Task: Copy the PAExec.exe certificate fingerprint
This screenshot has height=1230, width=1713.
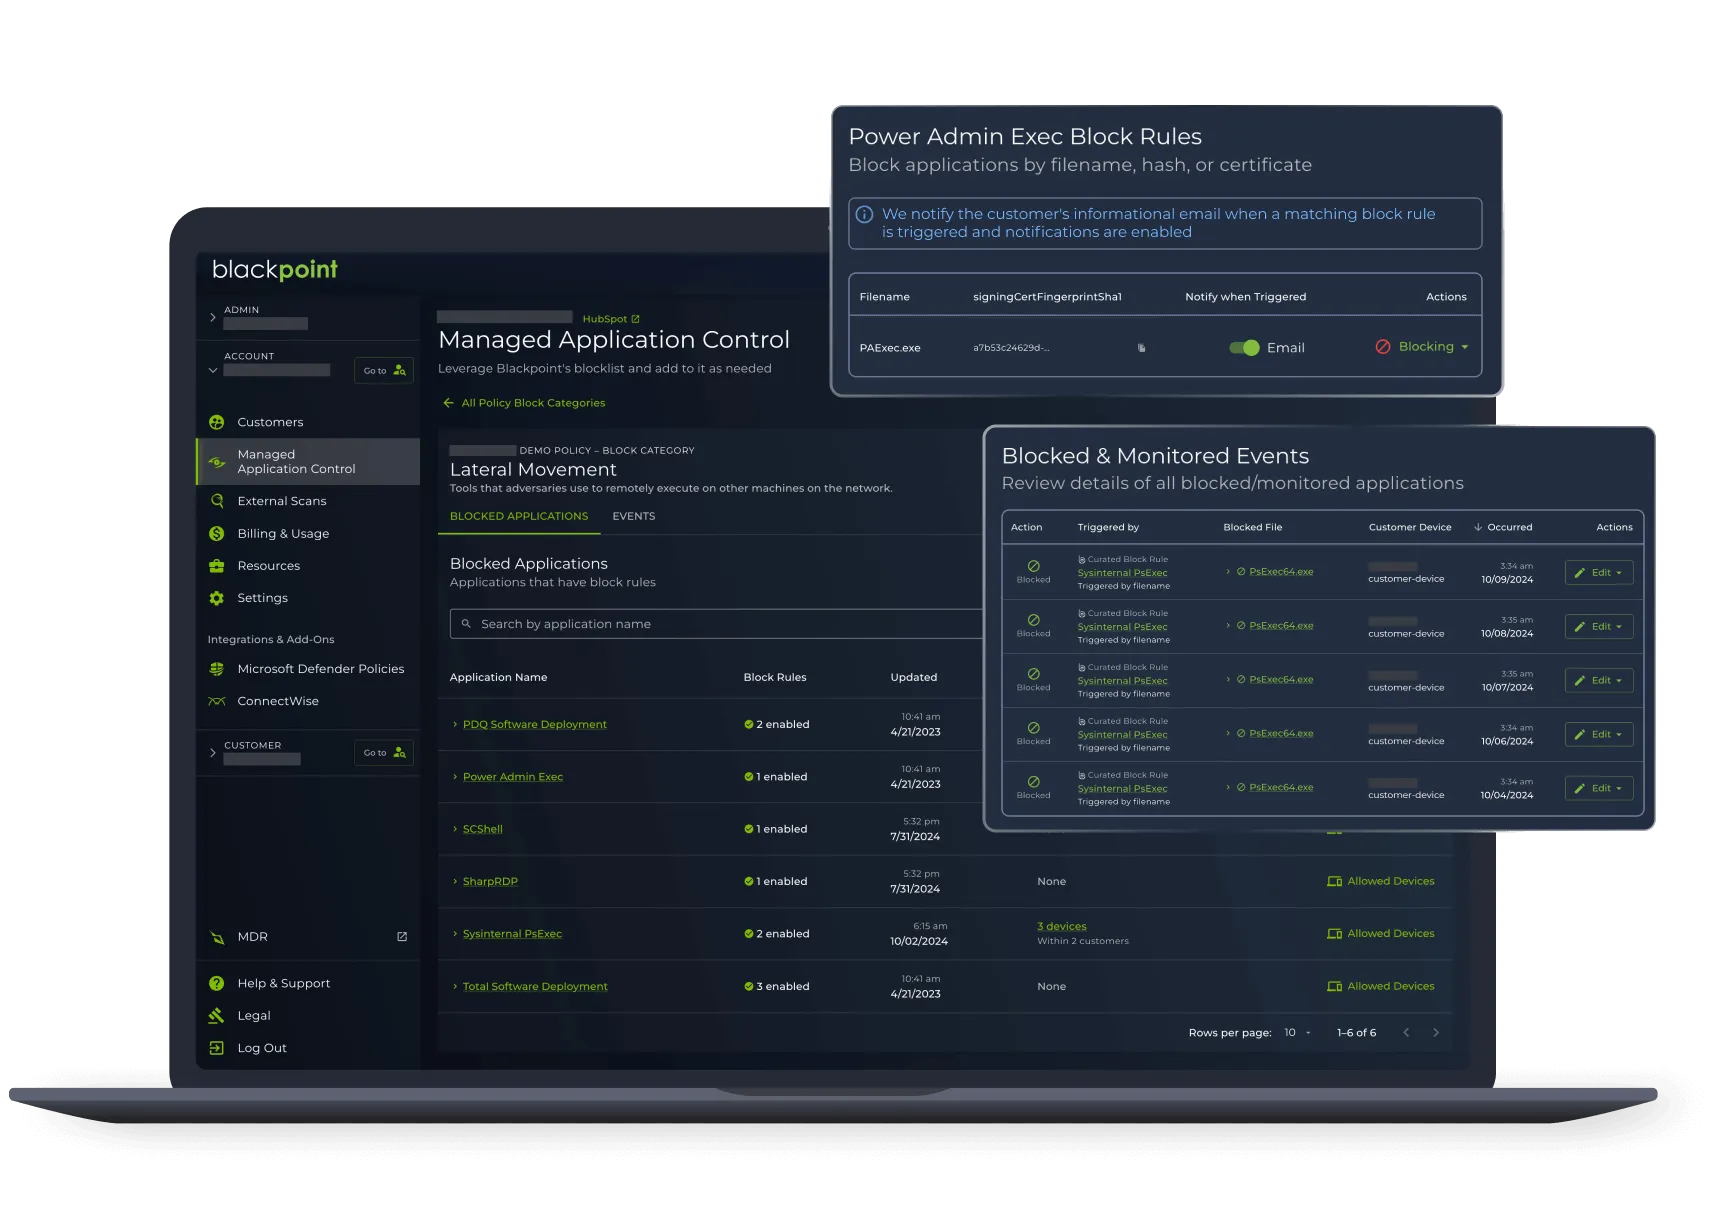Action: (1141, 348)
